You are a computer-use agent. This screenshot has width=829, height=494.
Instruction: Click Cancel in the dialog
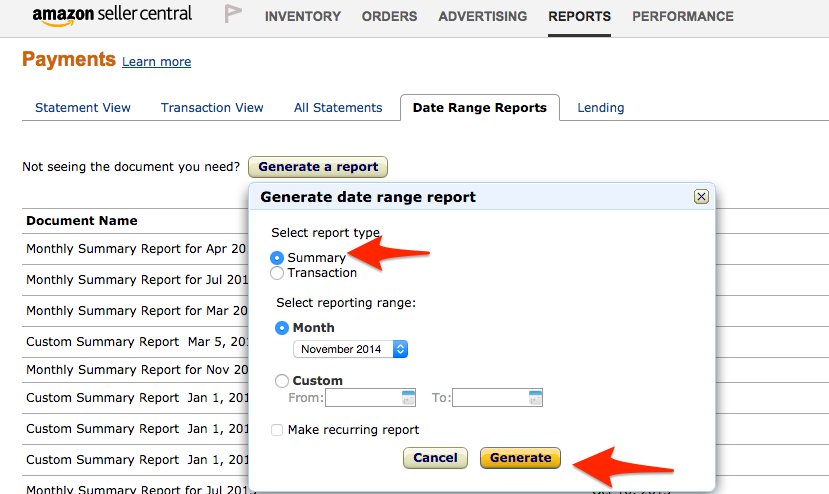435,458
